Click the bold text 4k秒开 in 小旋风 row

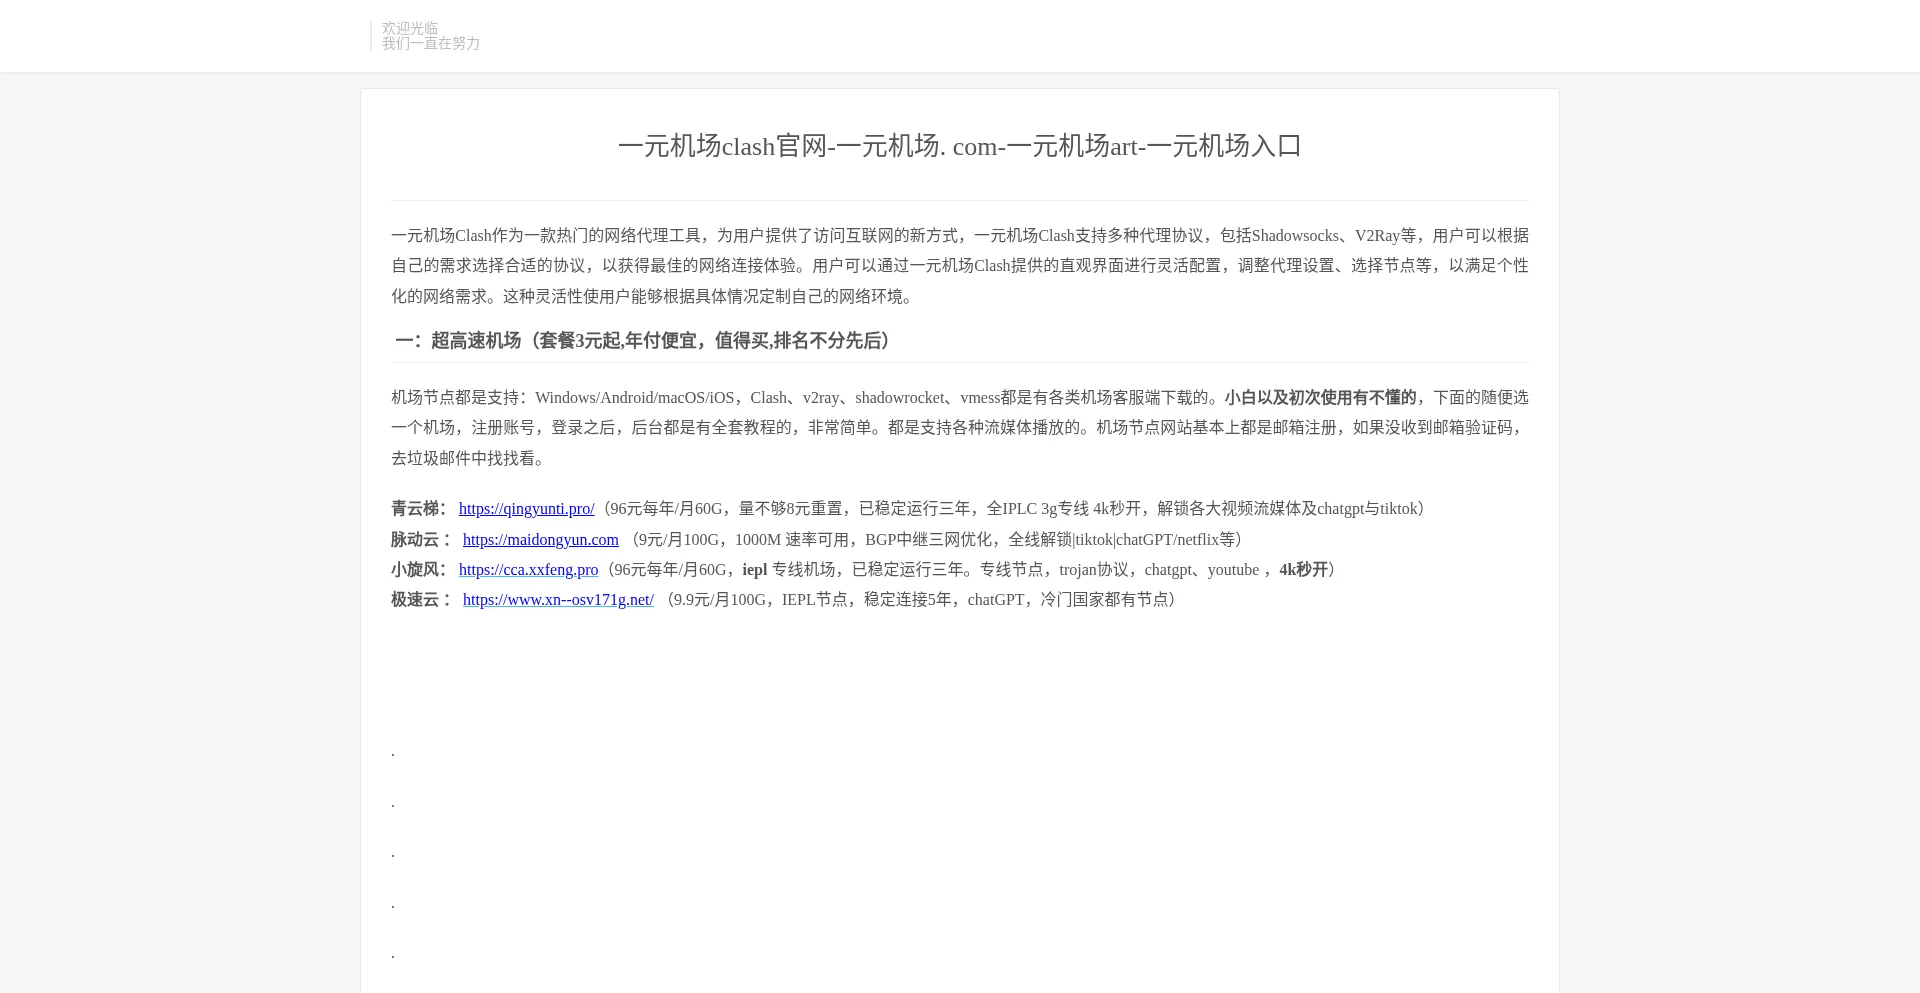[x=1303, y=570]
